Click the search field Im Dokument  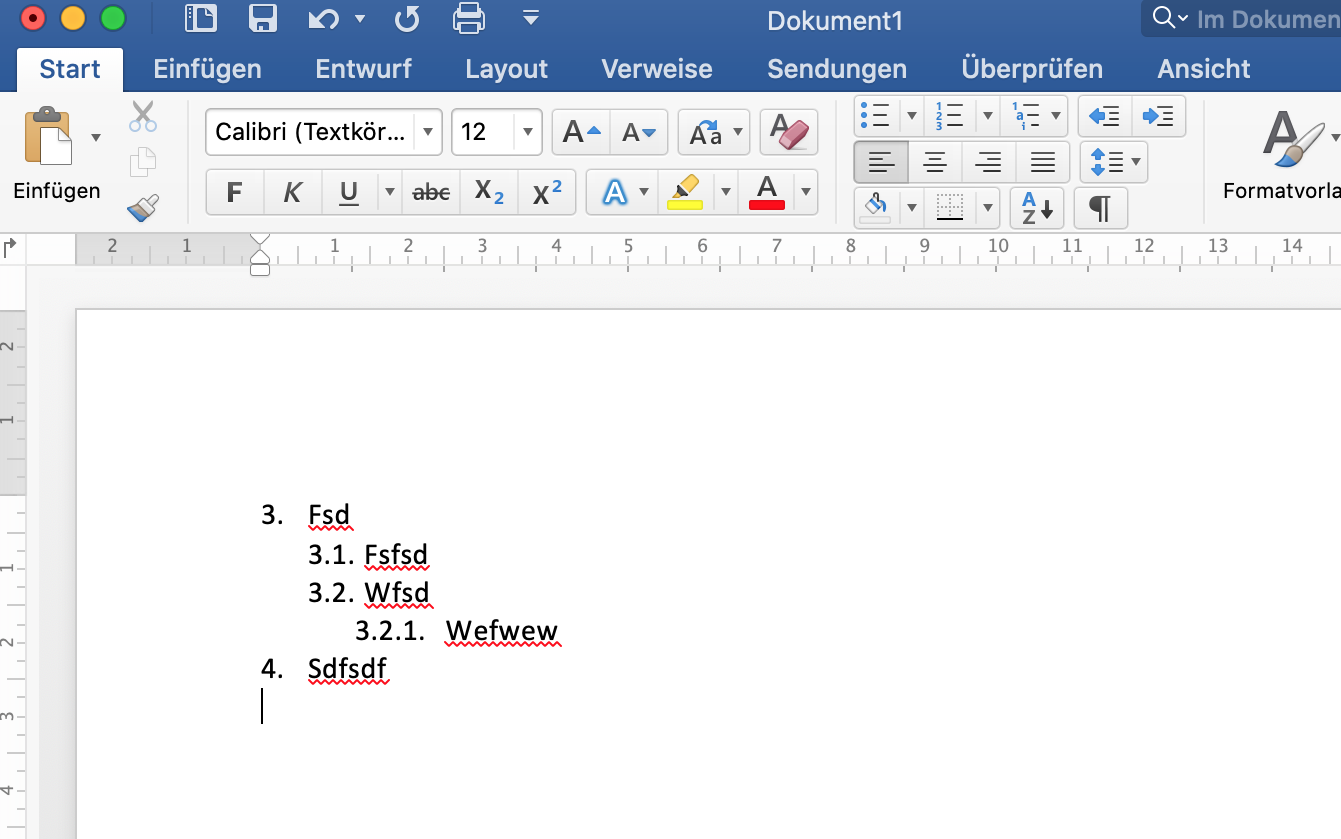click(x=1241, y=18)
